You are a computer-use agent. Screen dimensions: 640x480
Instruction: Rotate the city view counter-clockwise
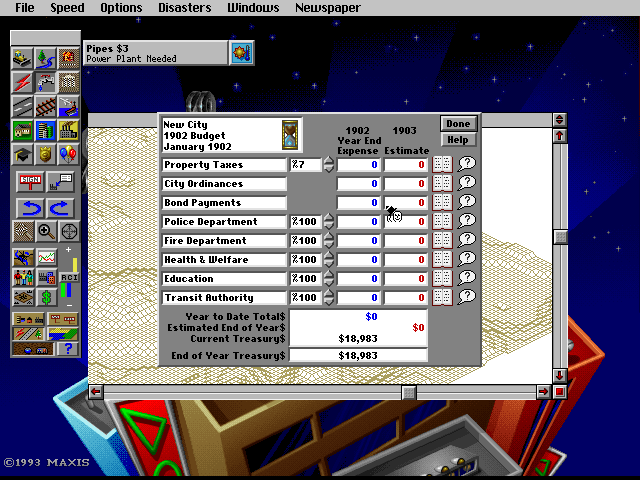click(30, 208)
